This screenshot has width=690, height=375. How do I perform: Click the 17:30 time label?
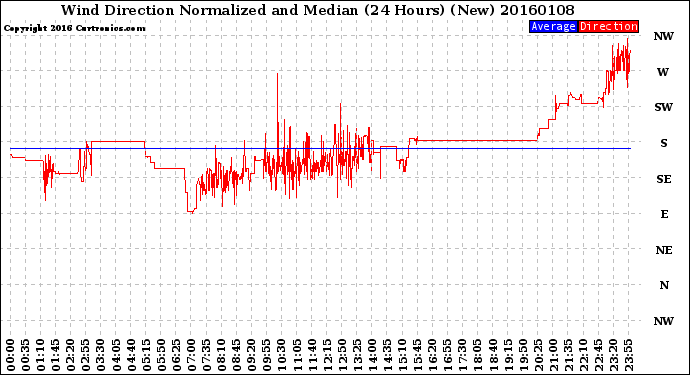tap(462, 355)
